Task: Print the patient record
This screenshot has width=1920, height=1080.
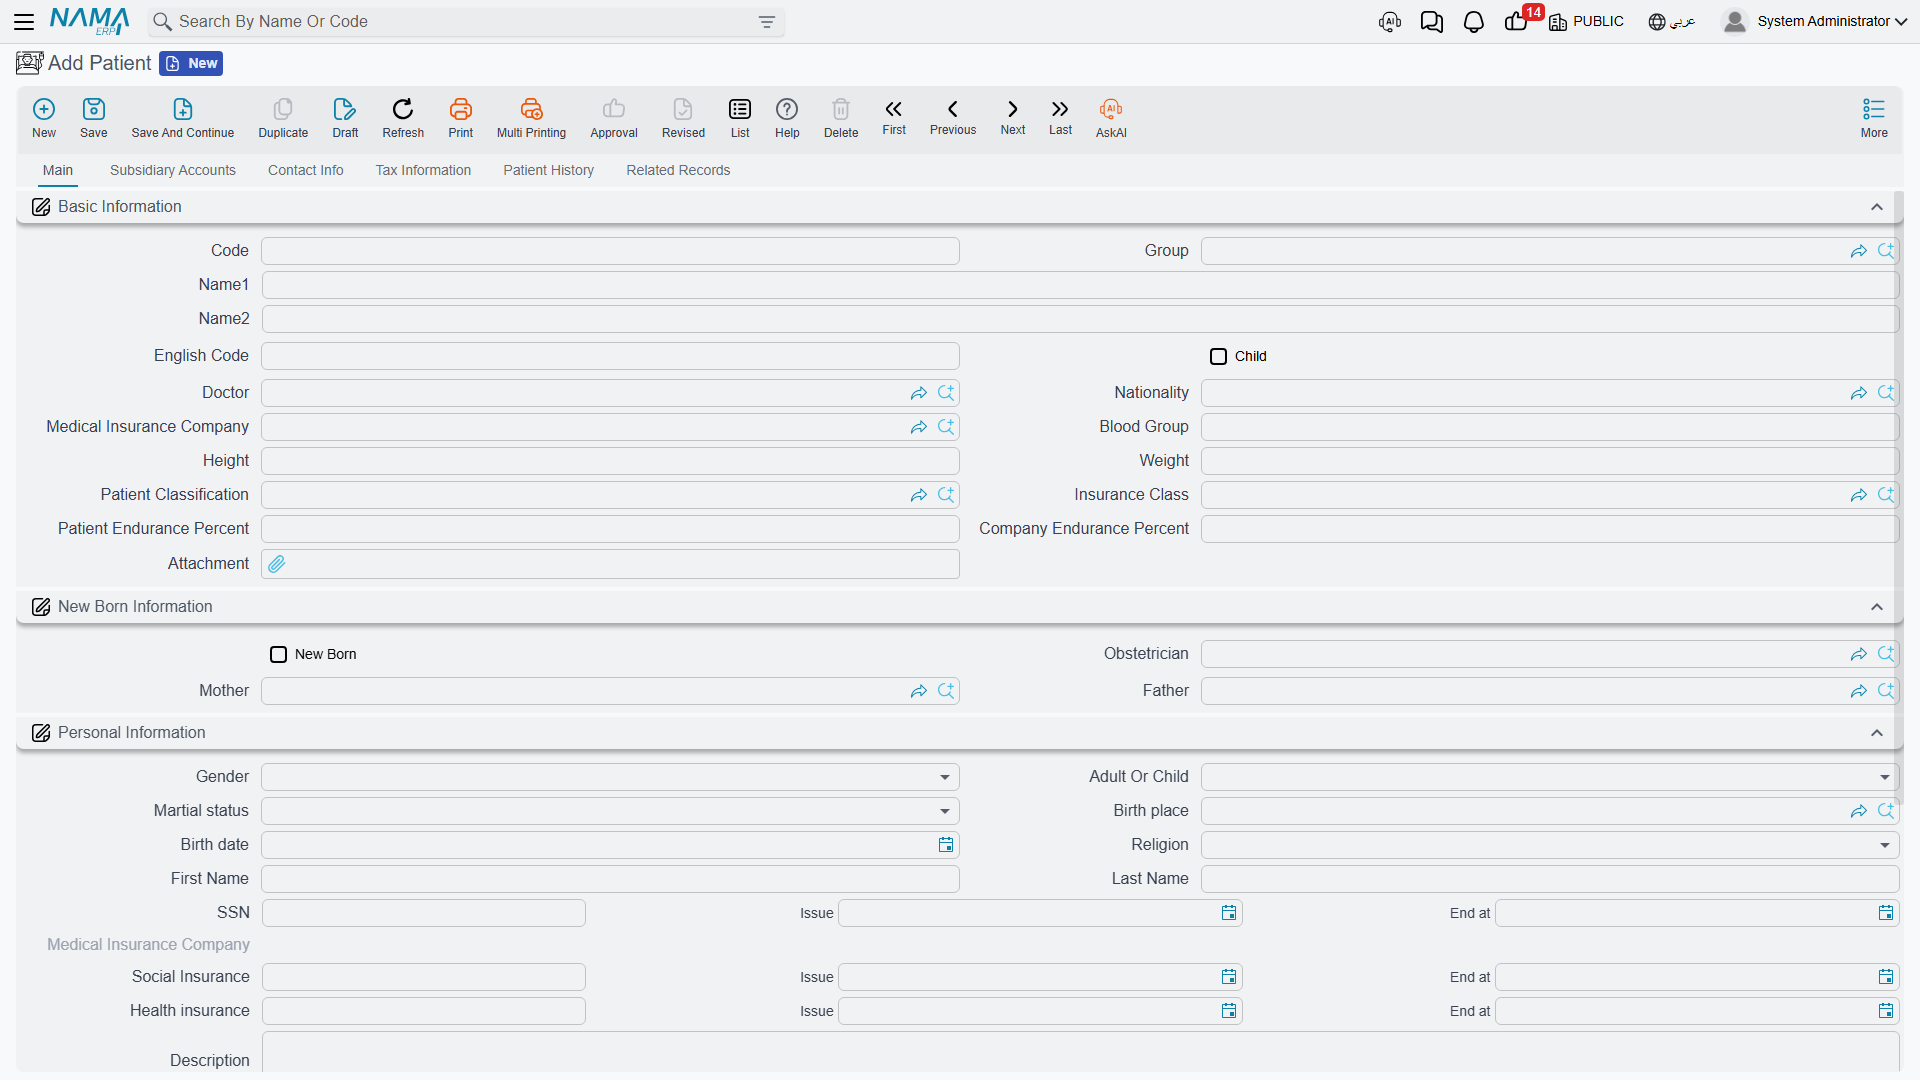Action: pyautogui.click(x=461, y=118)
